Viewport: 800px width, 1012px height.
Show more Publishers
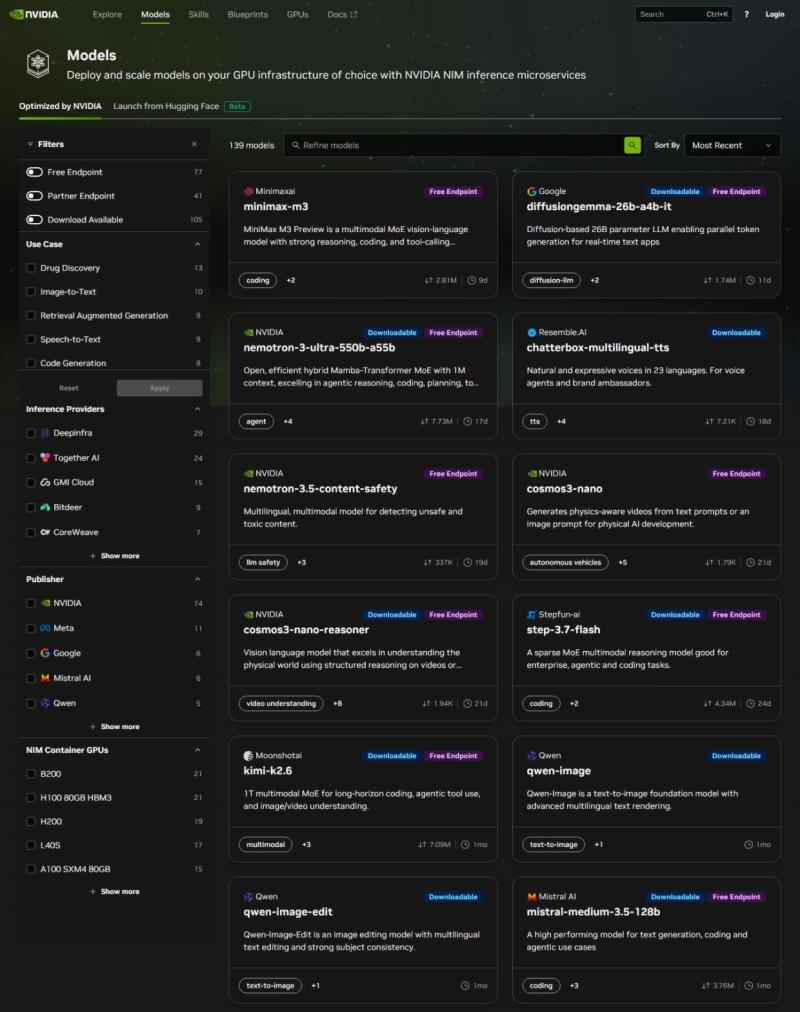tap(115, 727)
